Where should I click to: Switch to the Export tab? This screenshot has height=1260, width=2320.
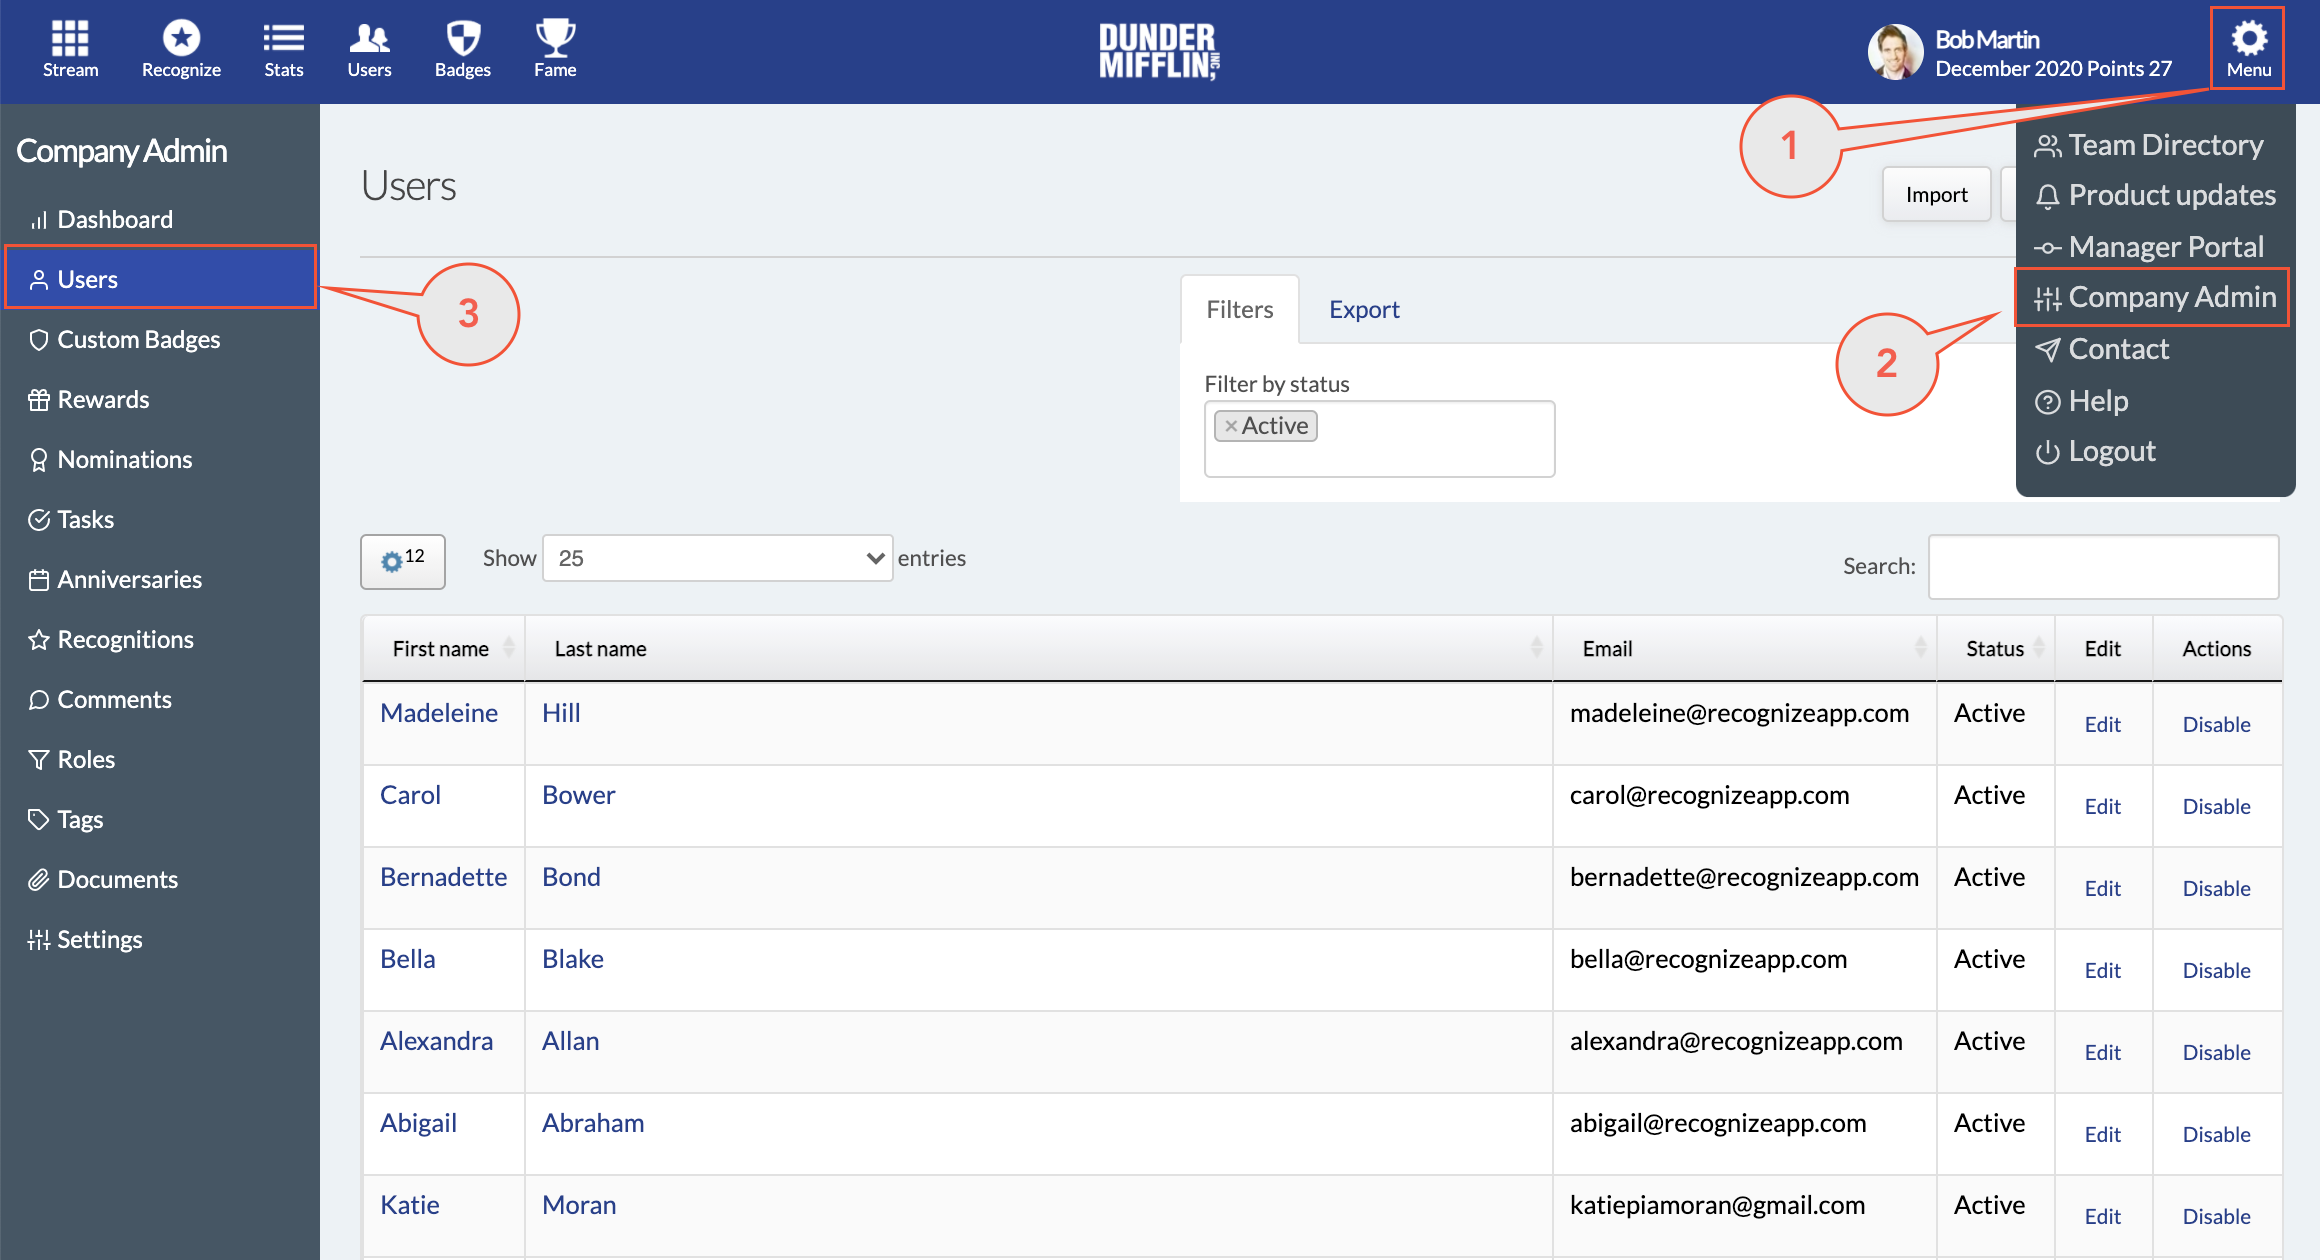(1364, 309)
